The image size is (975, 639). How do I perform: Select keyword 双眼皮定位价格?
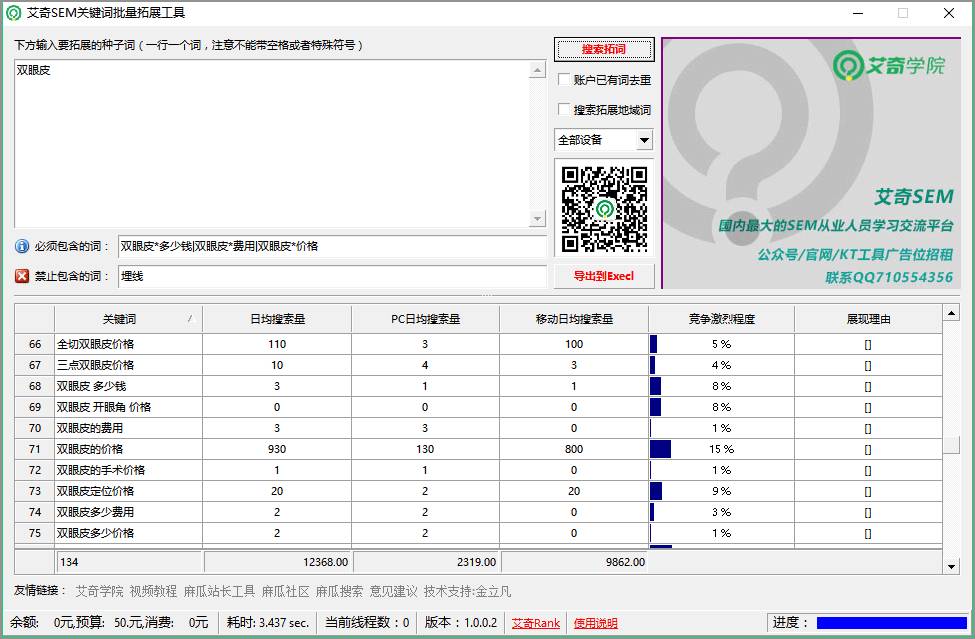point(128,491)
